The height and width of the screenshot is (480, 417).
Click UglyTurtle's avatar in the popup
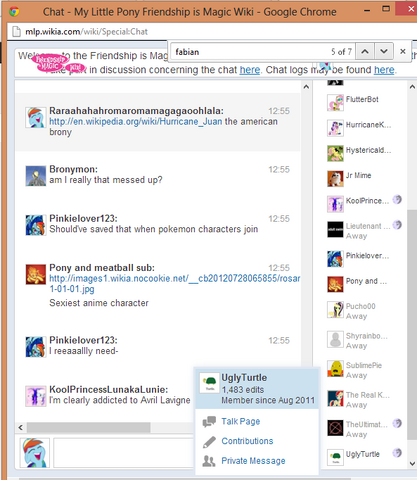tap(209, 383)
